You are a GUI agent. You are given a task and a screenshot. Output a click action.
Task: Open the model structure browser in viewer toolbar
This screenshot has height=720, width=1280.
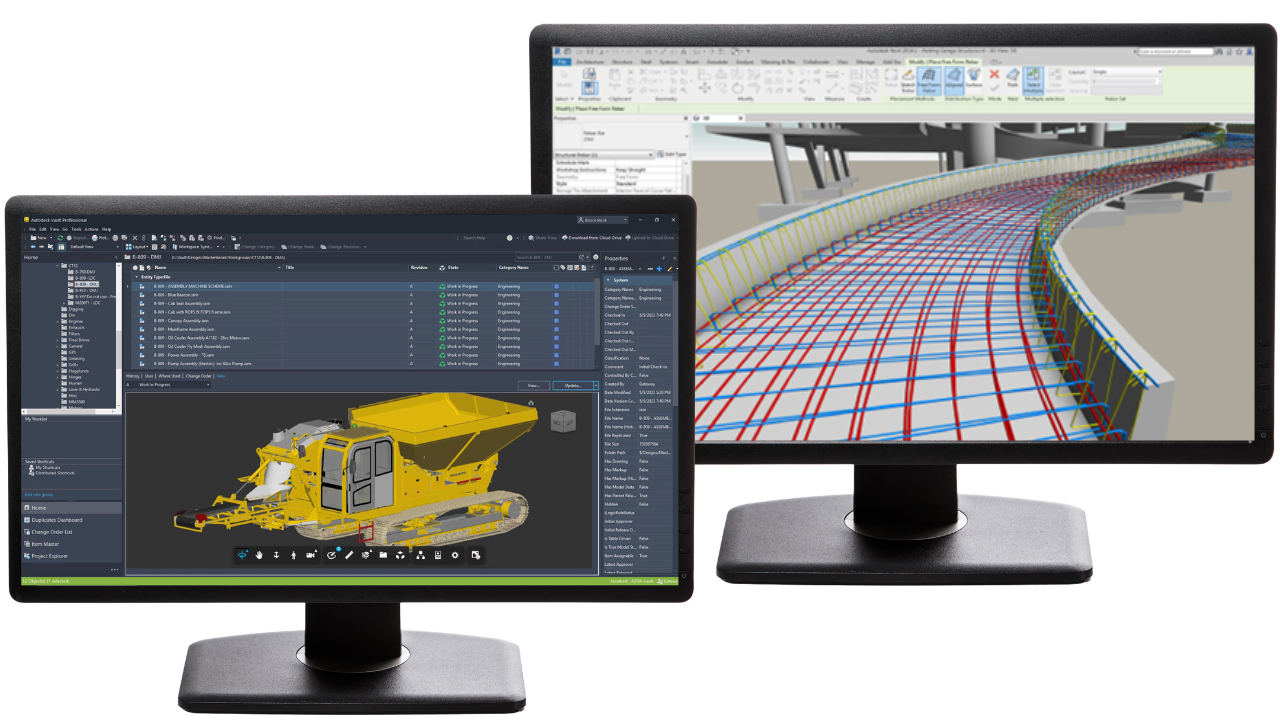(421, 554)
